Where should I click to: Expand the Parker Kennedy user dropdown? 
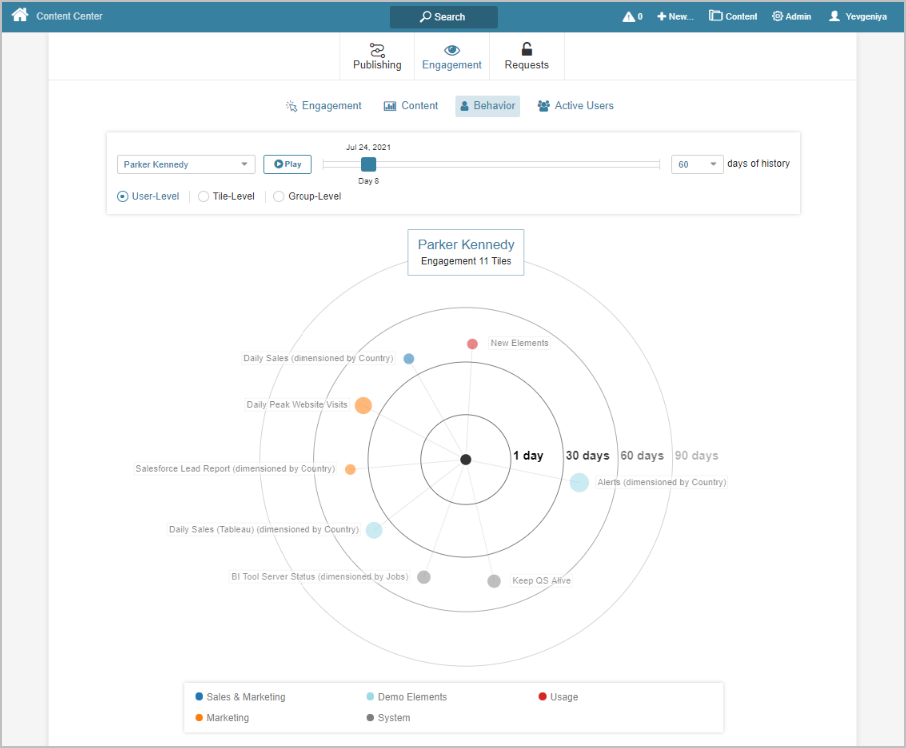[x=186, y=164]
